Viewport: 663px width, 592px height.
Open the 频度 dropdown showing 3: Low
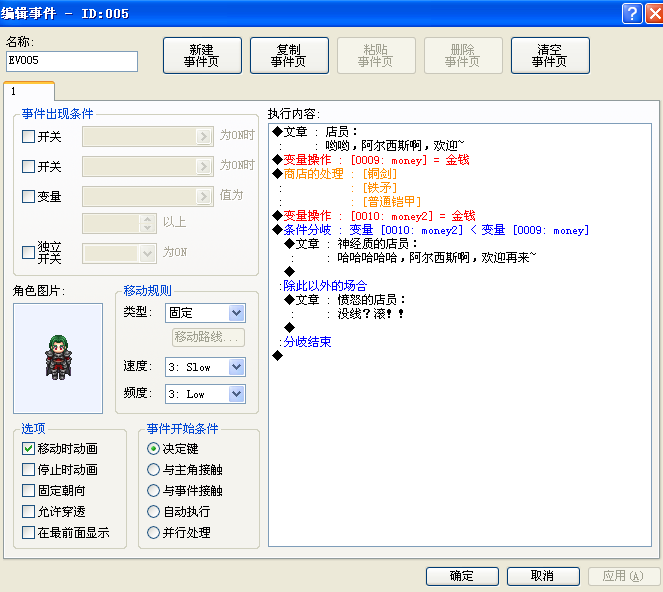point(236,394)
